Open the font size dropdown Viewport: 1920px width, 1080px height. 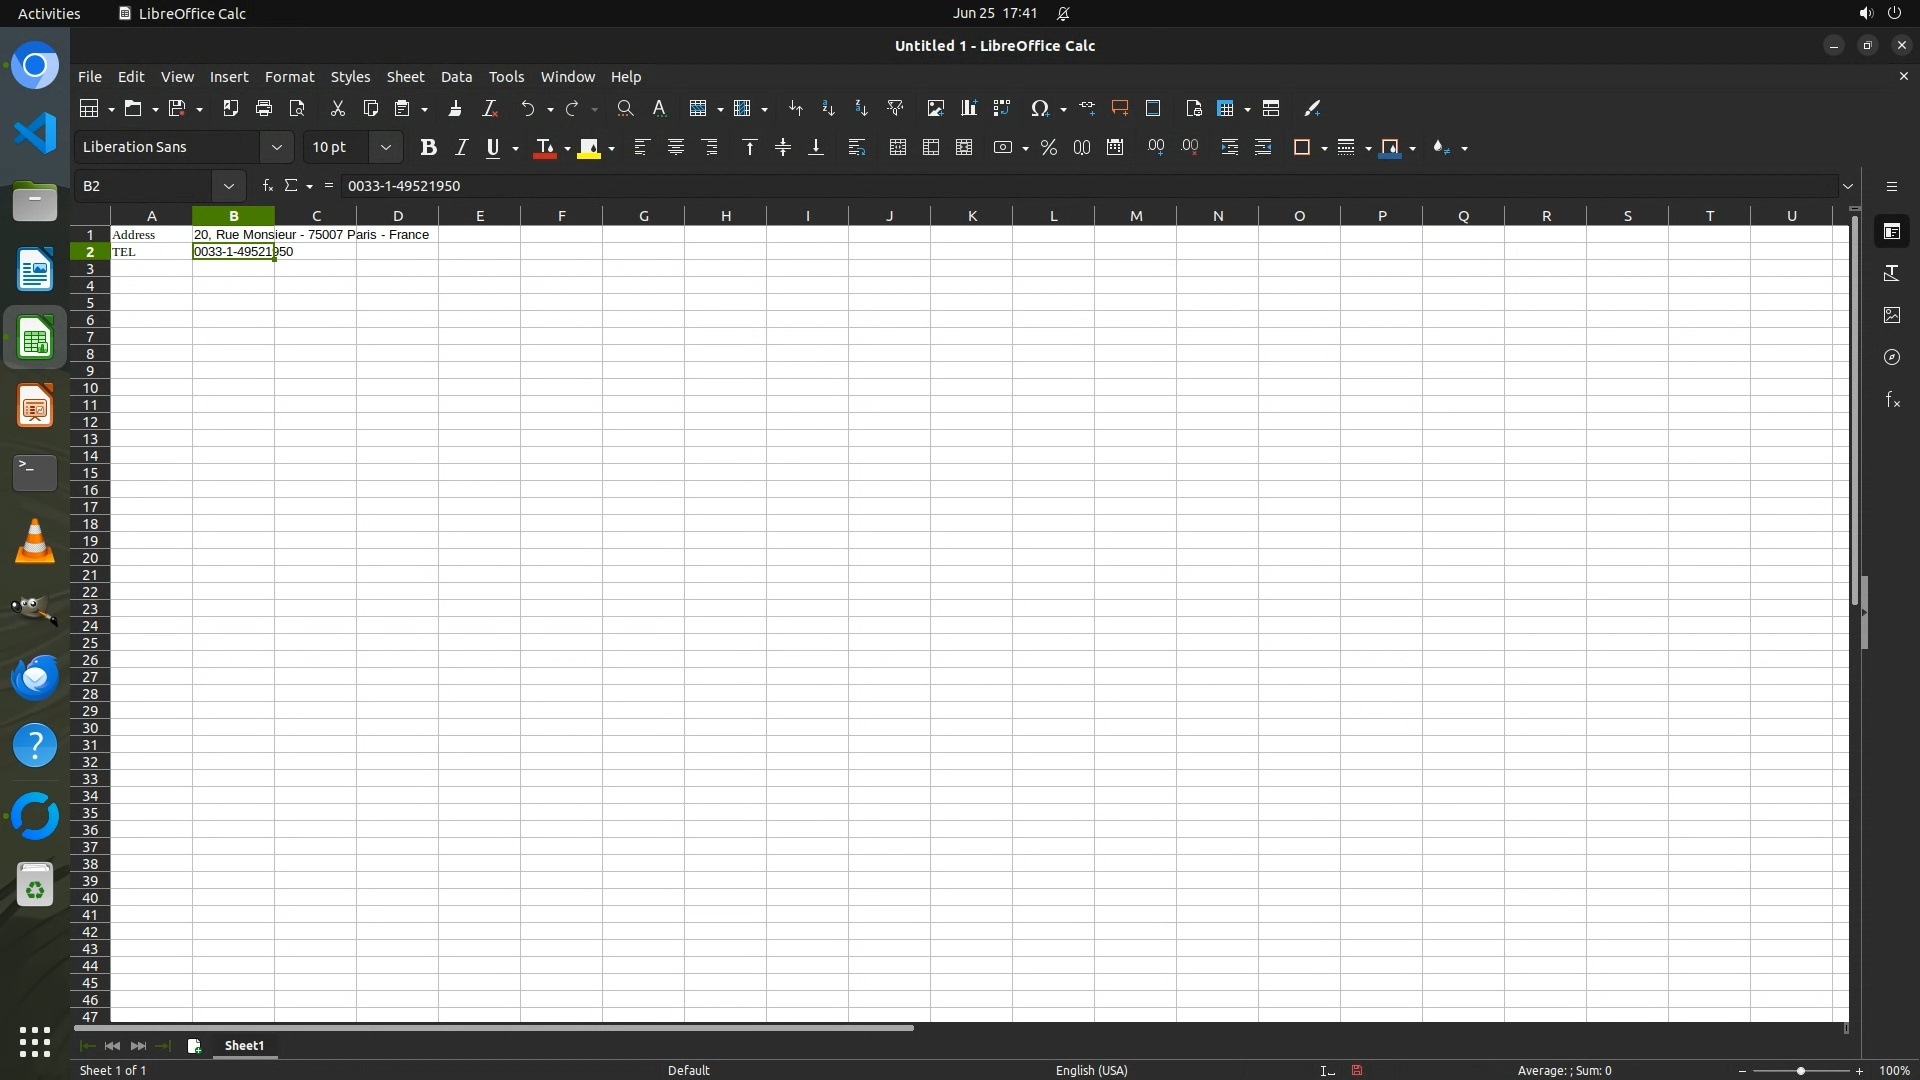(x=385, y=147)
